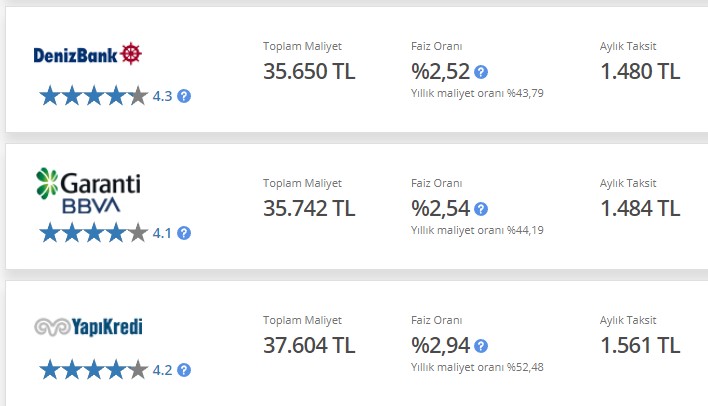Image resolution: width=708 pixels, height=406 pixels.
Task: Select the 35.742 TL total cost
Action: point(309,208)
